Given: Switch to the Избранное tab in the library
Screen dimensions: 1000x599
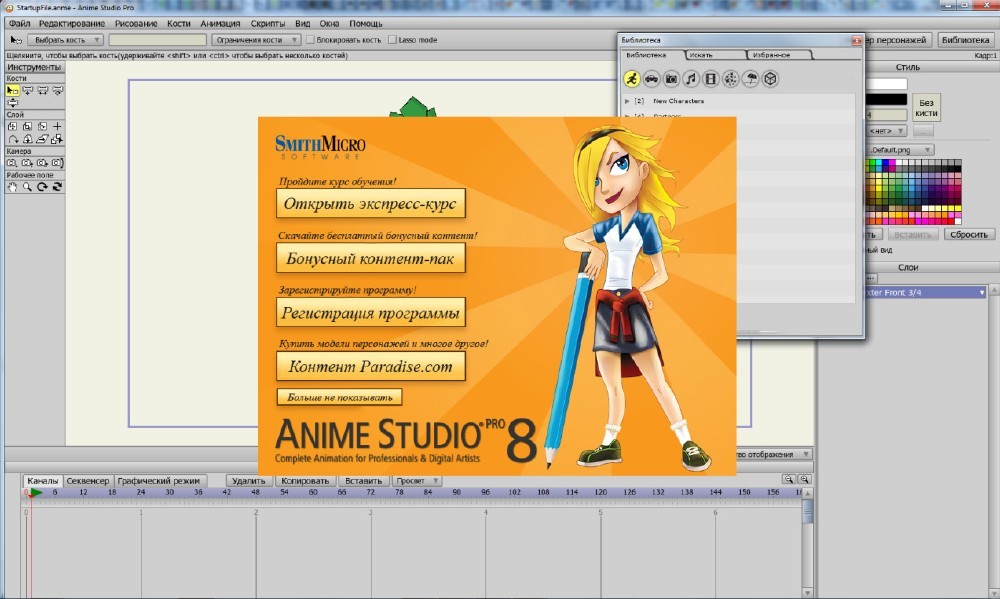Looking at the screenshot, I should (x=779, y=55).
